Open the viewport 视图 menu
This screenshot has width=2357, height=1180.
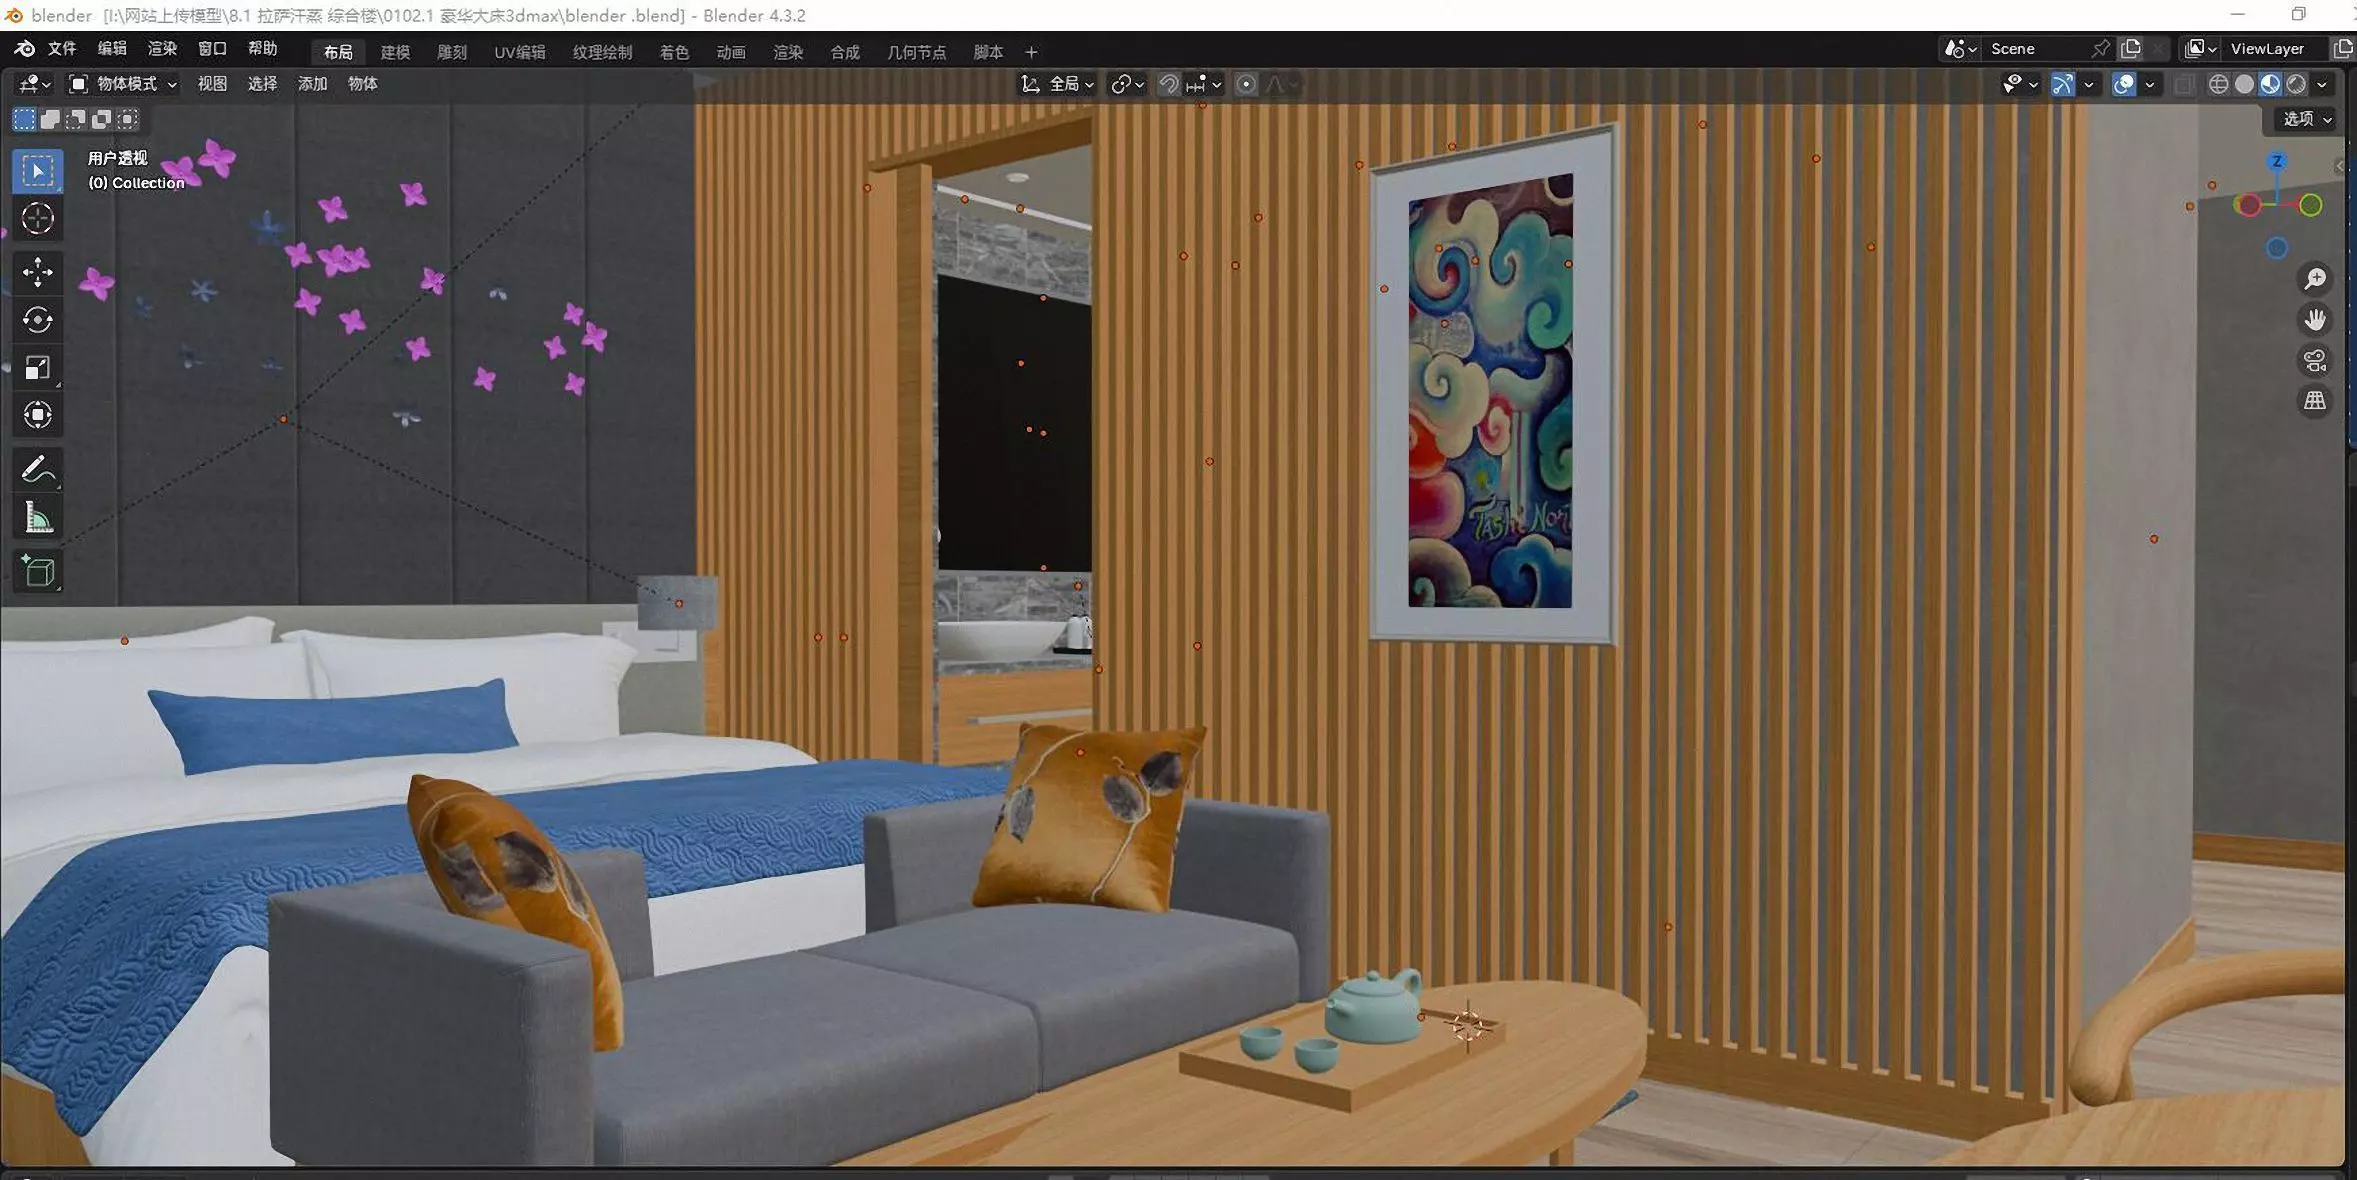pyautogui.click(x=212, y=85)
